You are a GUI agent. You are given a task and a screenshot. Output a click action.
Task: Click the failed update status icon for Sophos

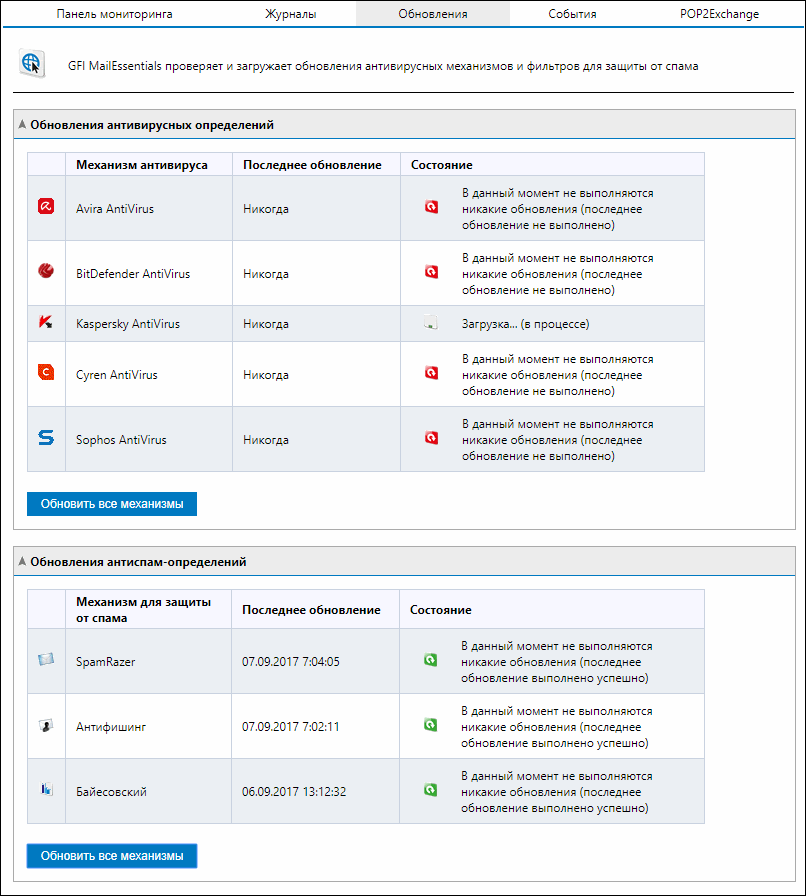click(432, 438)
